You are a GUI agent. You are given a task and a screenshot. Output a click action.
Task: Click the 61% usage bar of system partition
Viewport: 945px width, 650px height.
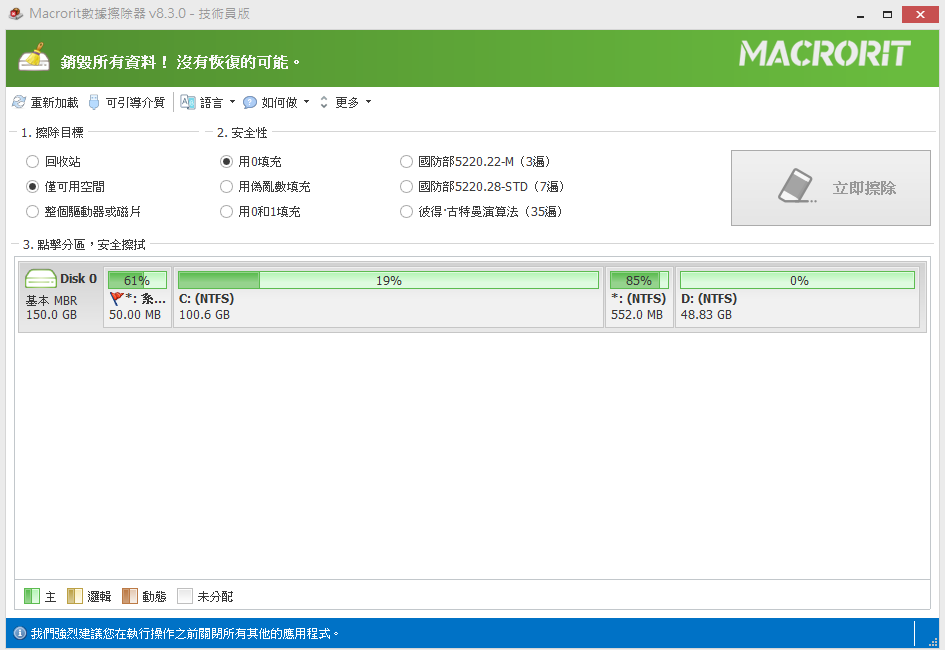click(137, 280)
